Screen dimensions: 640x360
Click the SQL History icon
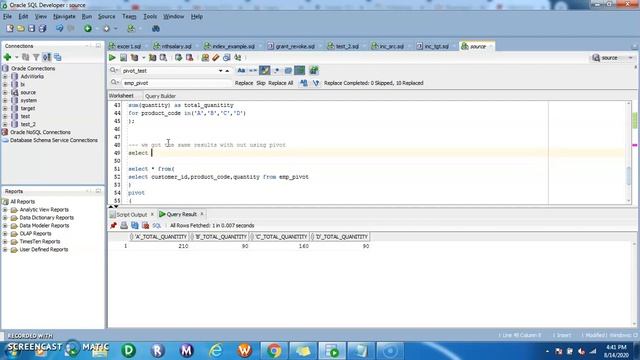(227, 58)
